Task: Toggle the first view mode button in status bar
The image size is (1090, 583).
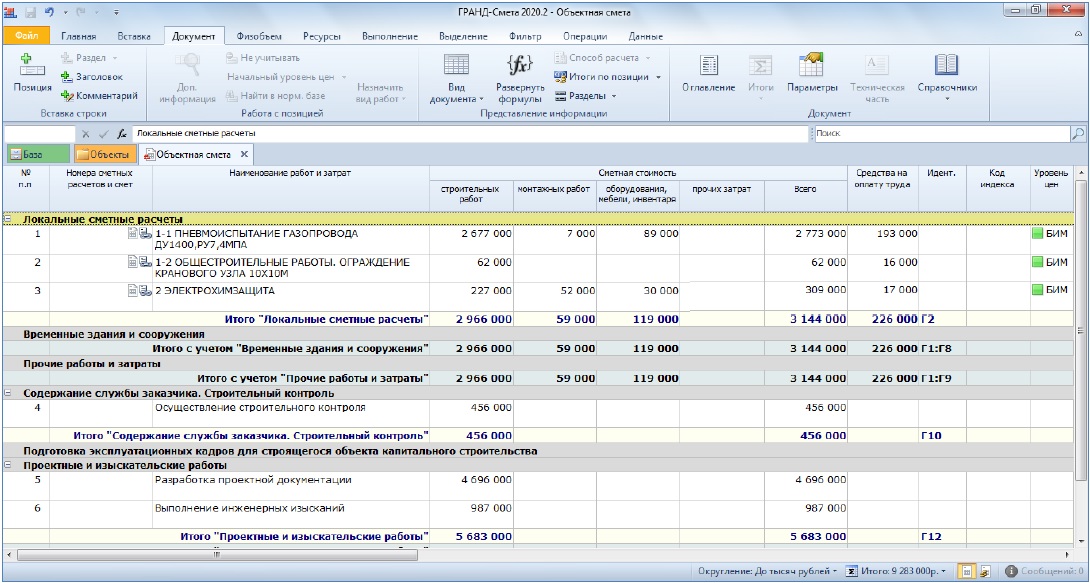Action: (966, 571)
